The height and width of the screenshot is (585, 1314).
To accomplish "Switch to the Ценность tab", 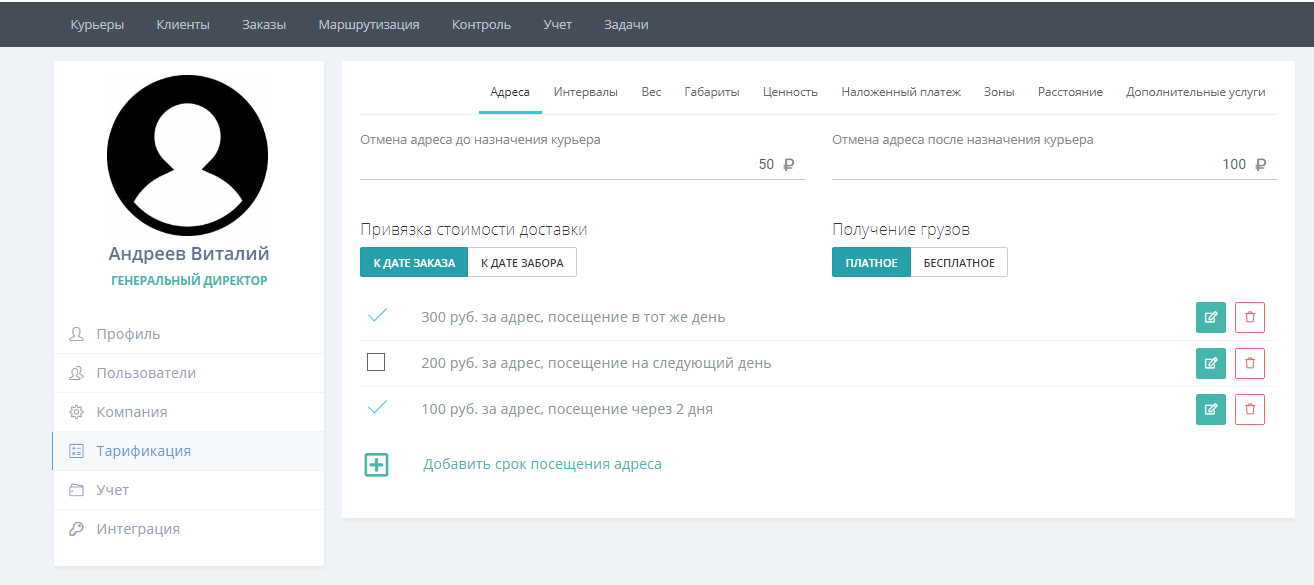I will [x=790, y=92].
